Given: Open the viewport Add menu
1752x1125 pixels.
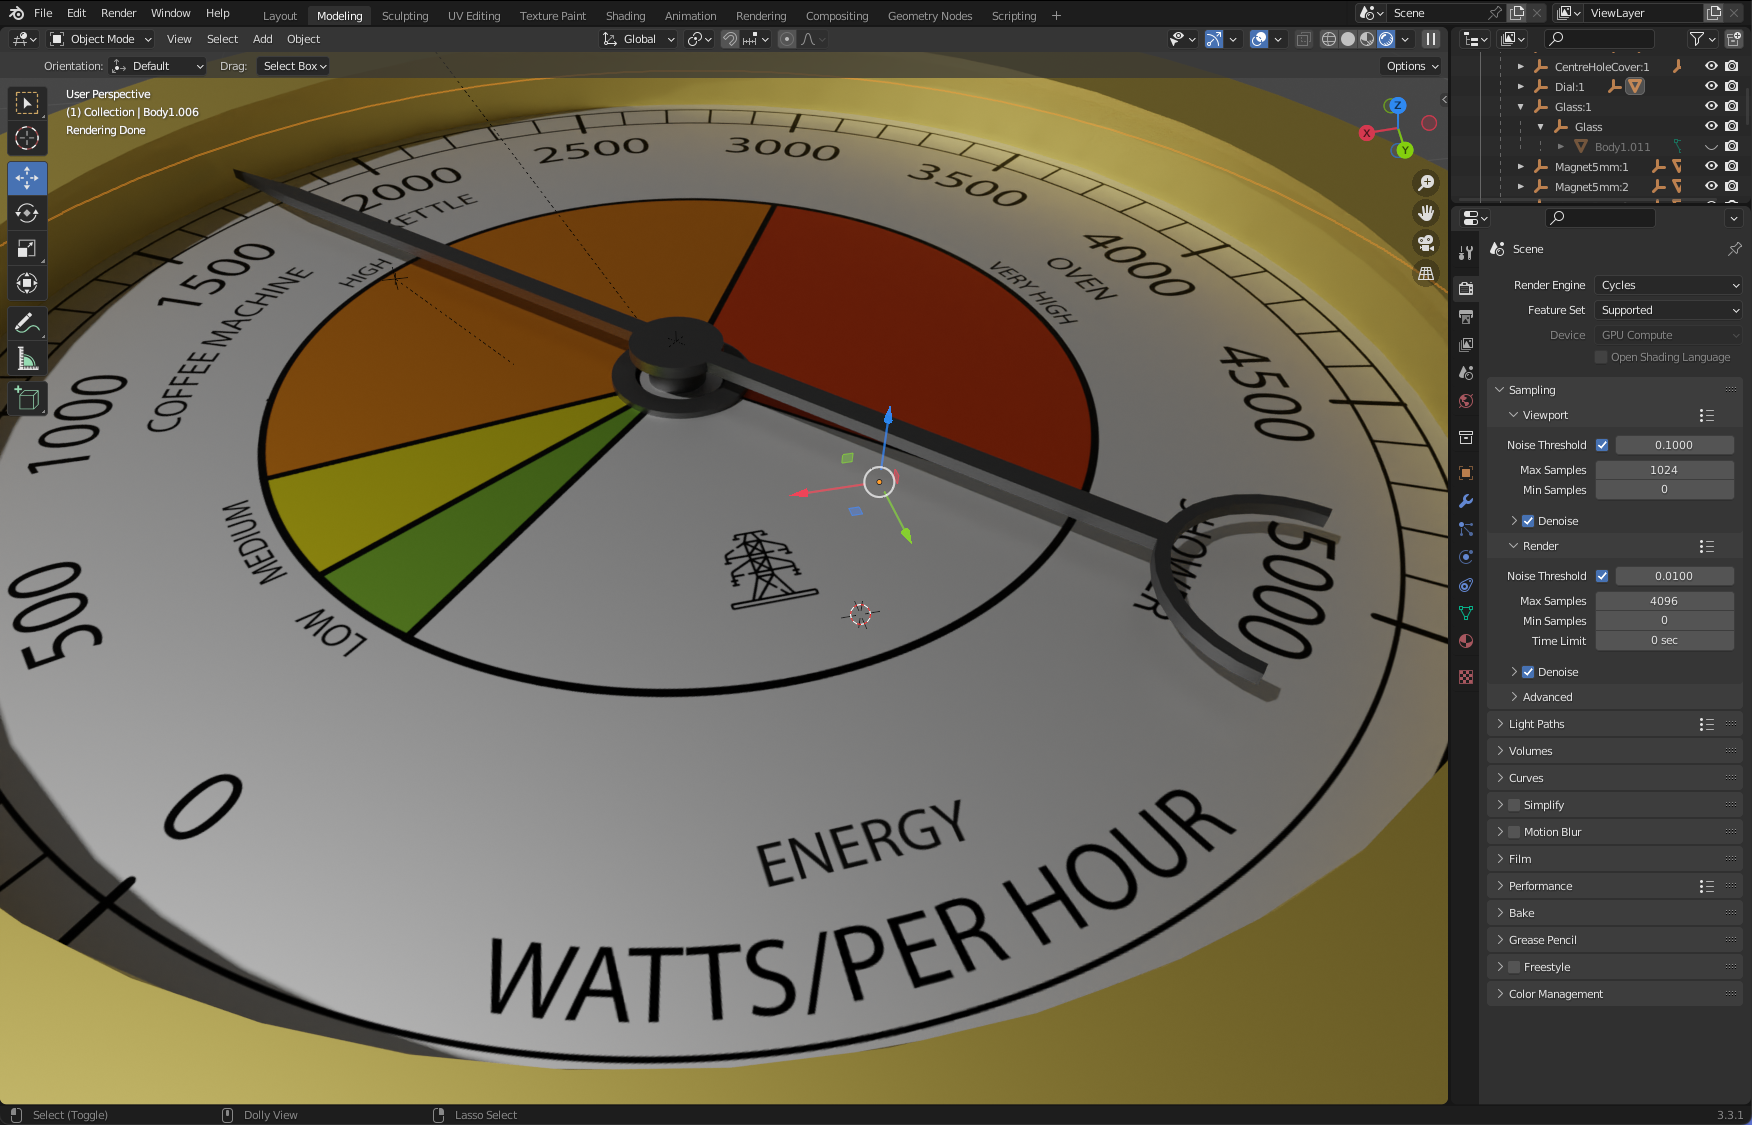Looking at the screenshot, I should click(x=262, y=39).
